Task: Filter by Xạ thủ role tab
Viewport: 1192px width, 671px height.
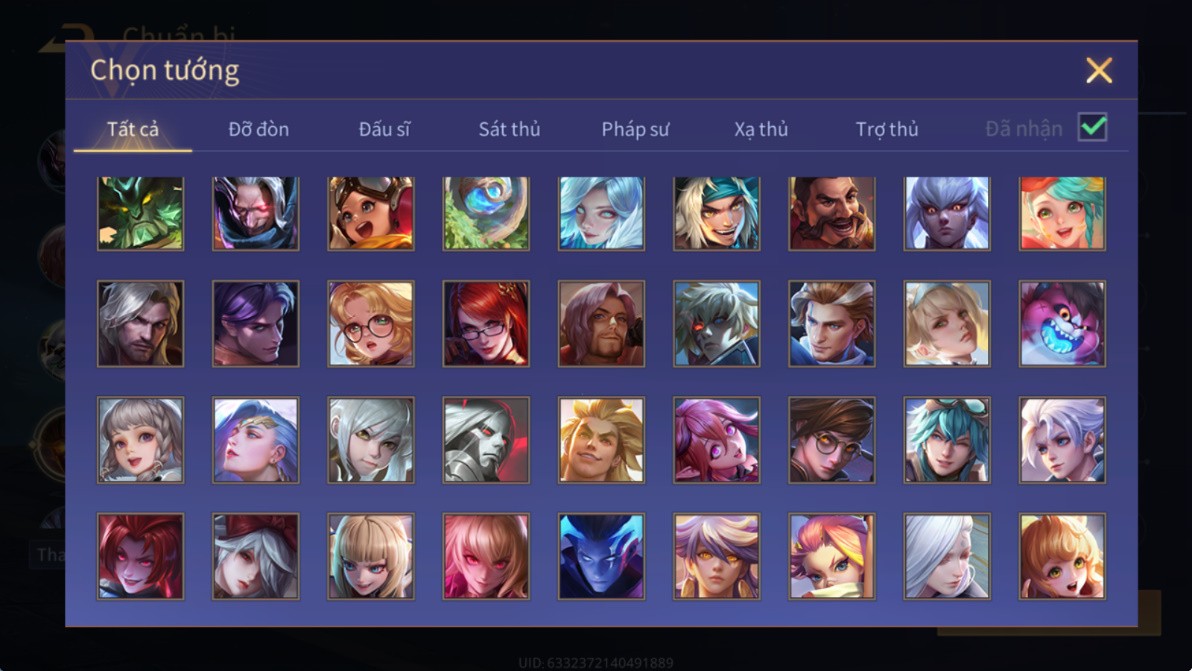Action: click(761, 129)
